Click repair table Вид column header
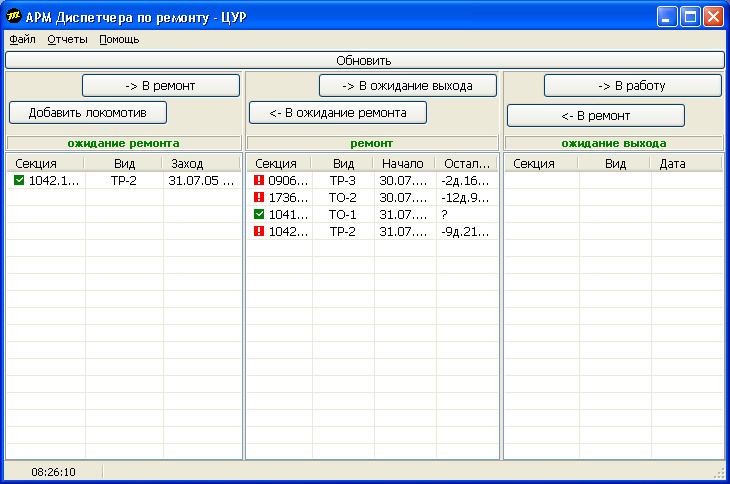The width and height of the screenshot is (730, 484). point(343,163)
